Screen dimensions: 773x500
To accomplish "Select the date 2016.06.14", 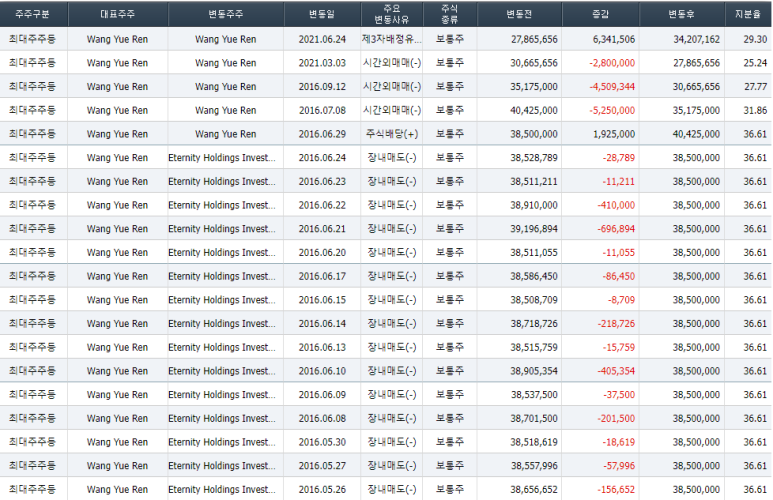I will [x=322, y=324].
